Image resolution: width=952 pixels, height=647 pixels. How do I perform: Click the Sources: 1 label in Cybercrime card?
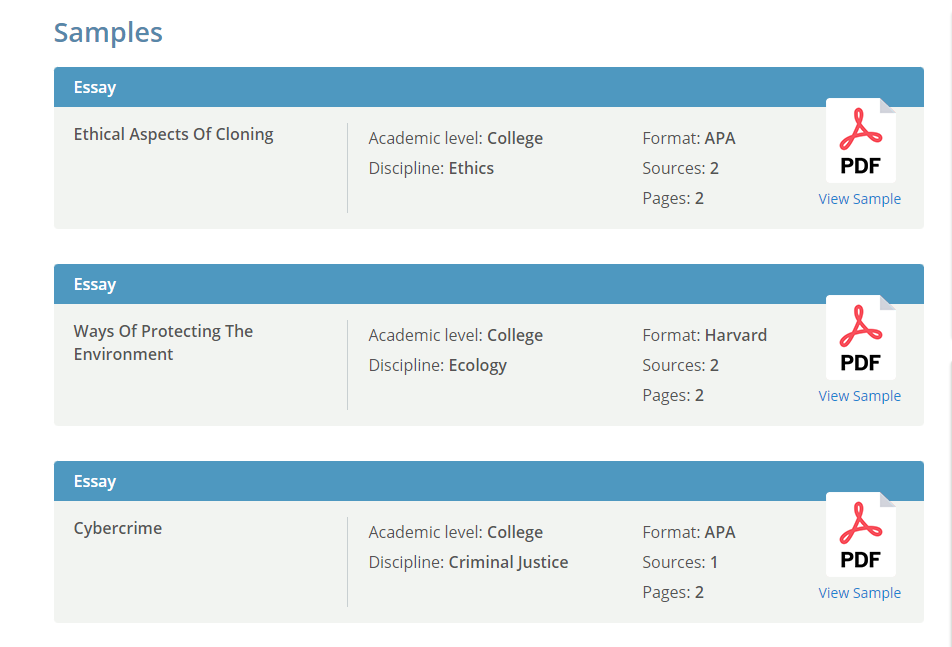pyautogui.click(x=680, y=563)
